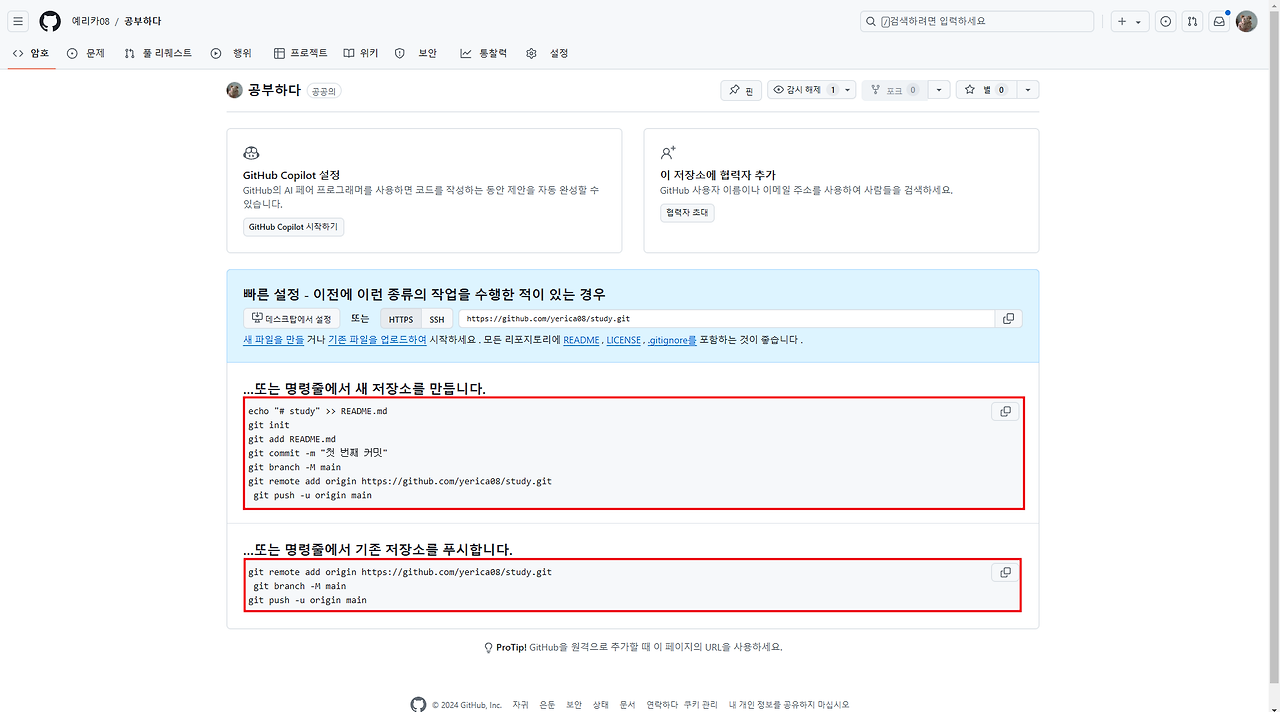Image resolution: width=1280 pixels, height=712 pixels.
Task: Switch to the 통찰력 (Insights) tab
Action: 483,53
